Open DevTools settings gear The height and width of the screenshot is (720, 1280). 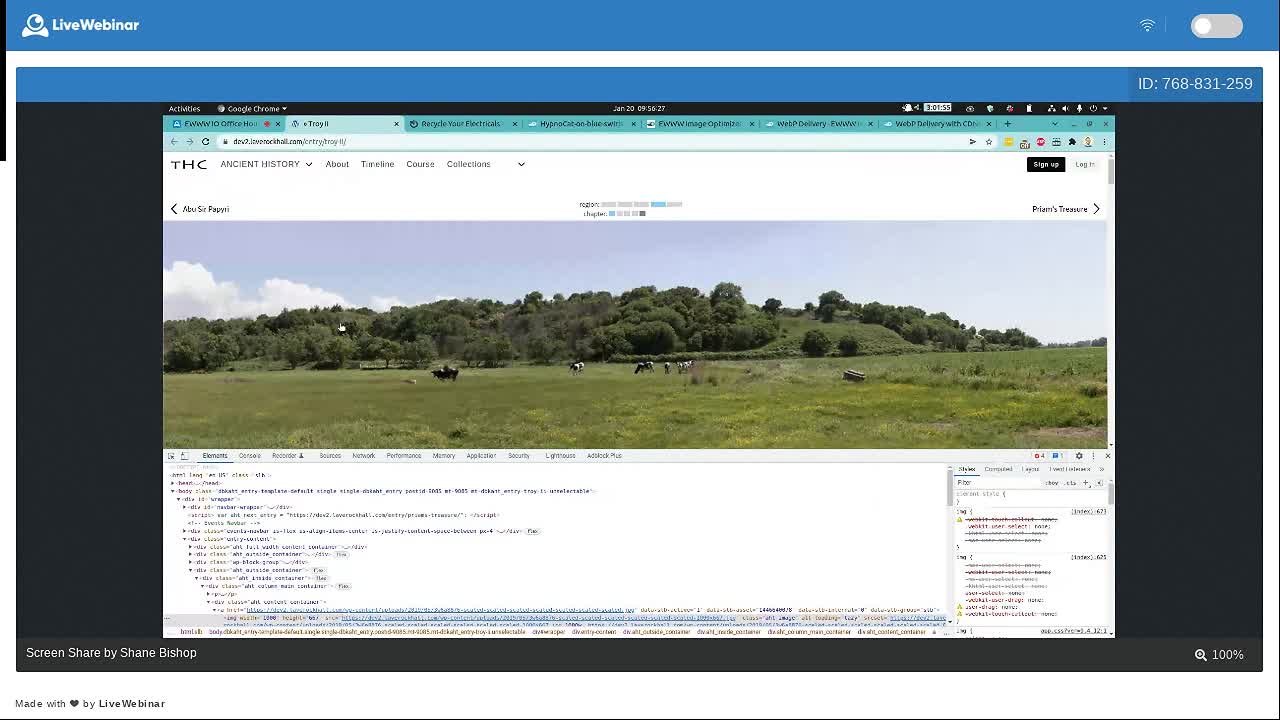tap(1078, 456)
